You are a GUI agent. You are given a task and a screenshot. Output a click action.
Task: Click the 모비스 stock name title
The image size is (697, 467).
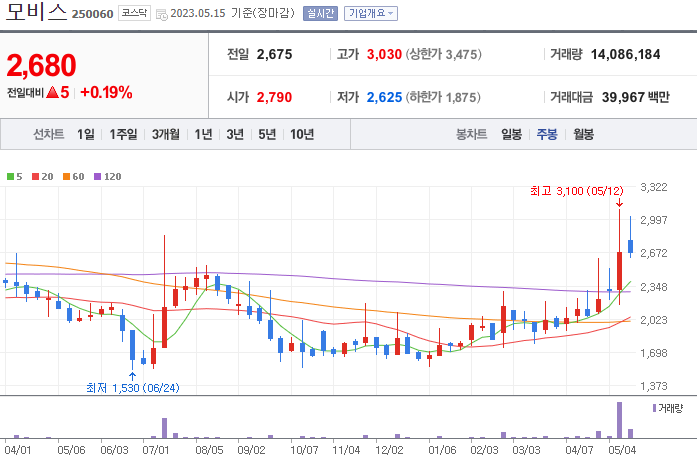(x=36, y=12)
